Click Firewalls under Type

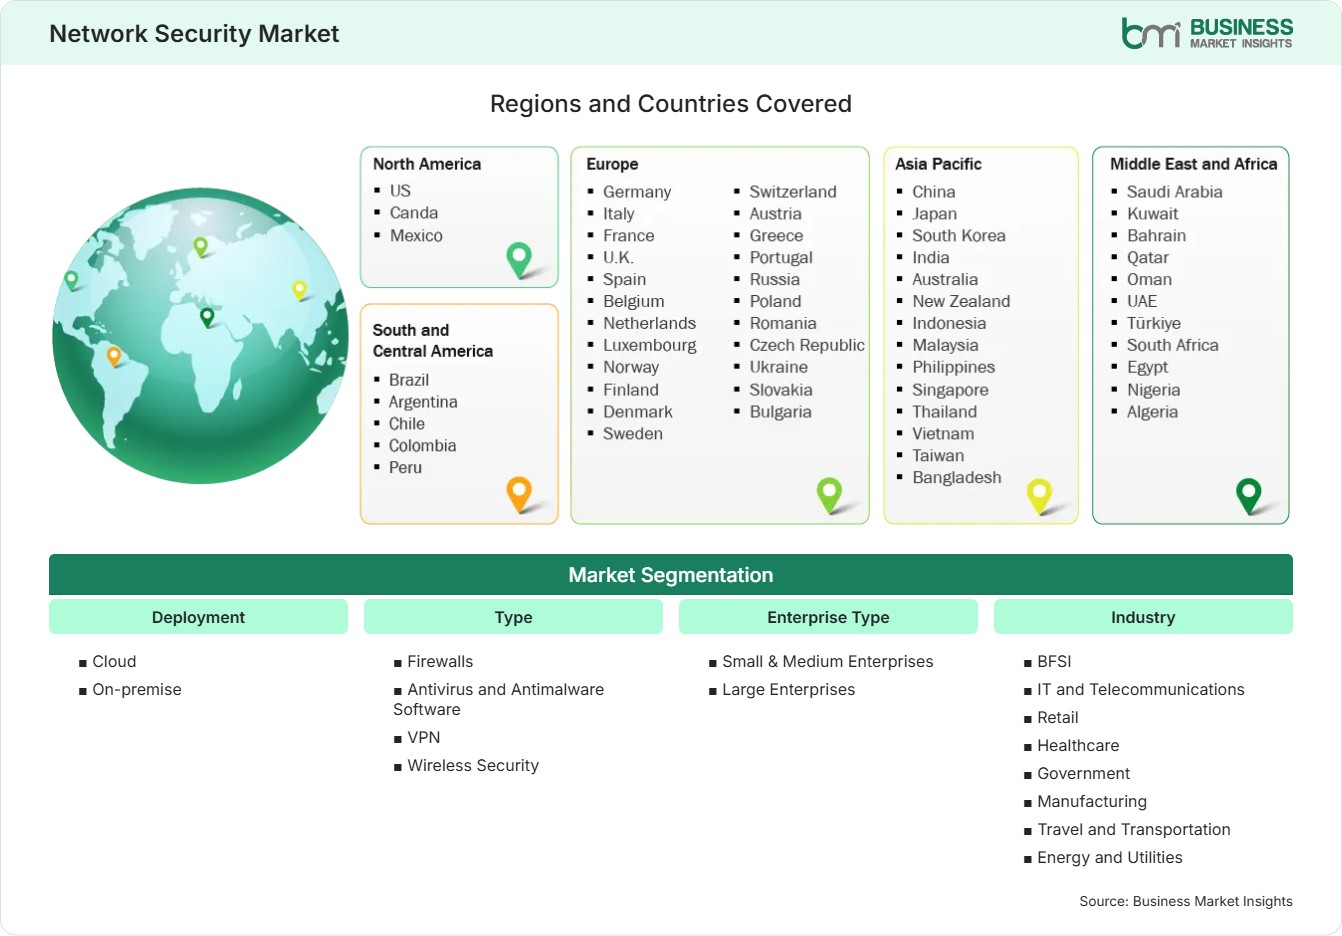pos(440,662)
